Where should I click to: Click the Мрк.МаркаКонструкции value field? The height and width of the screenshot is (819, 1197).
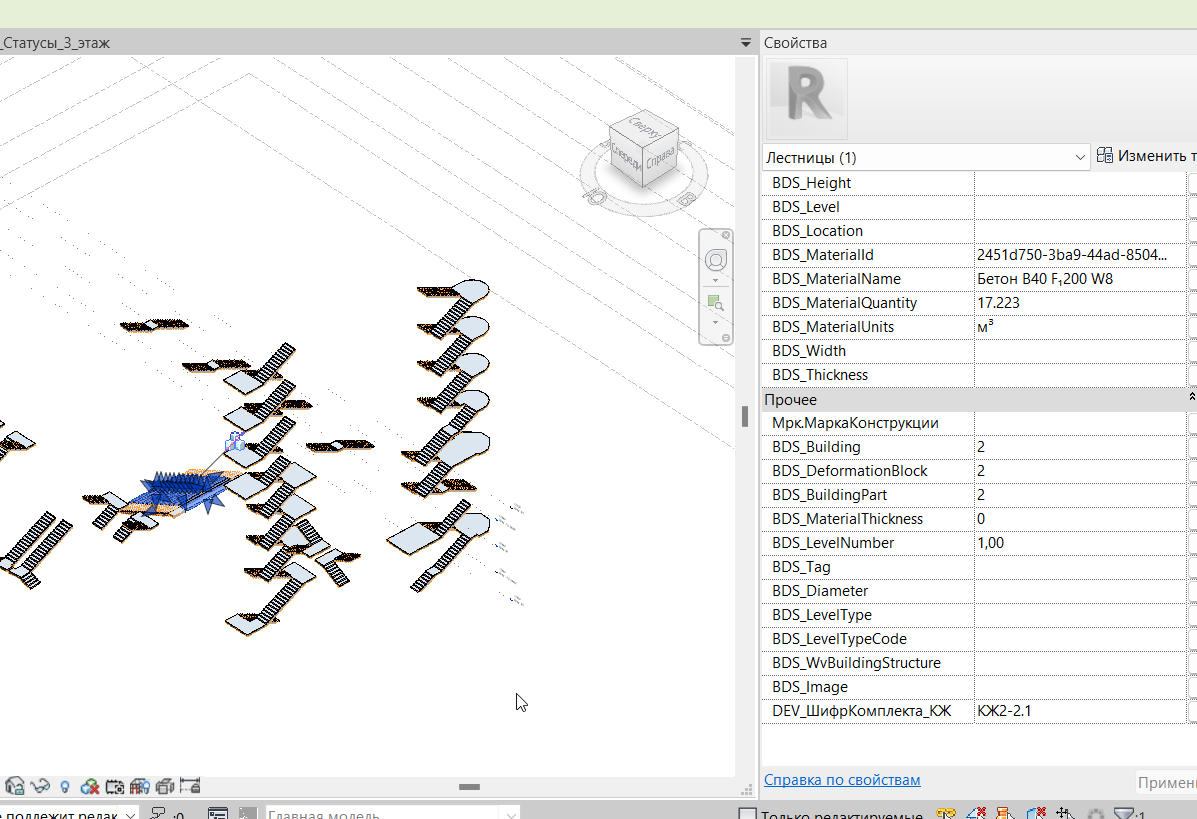pyautogui.click(x=1080, y=422)
